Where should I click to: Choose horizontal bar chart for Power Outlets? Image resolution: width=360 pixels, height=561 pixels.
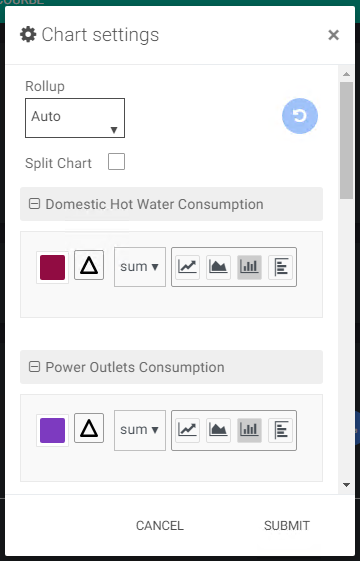pos(281,430)
